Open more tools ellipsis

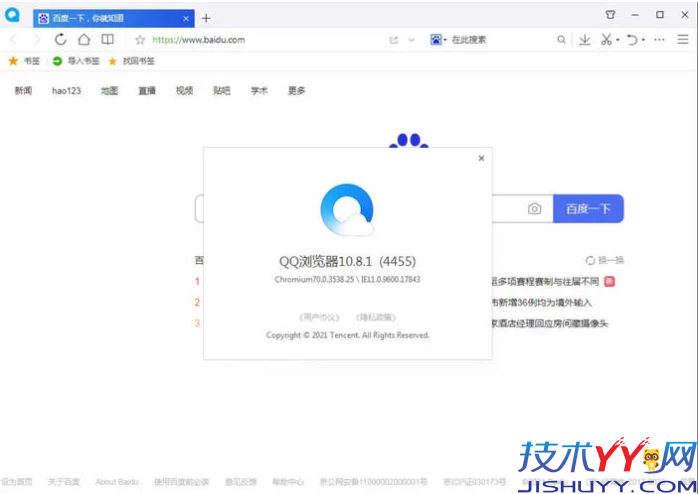(x=659, y=40)
